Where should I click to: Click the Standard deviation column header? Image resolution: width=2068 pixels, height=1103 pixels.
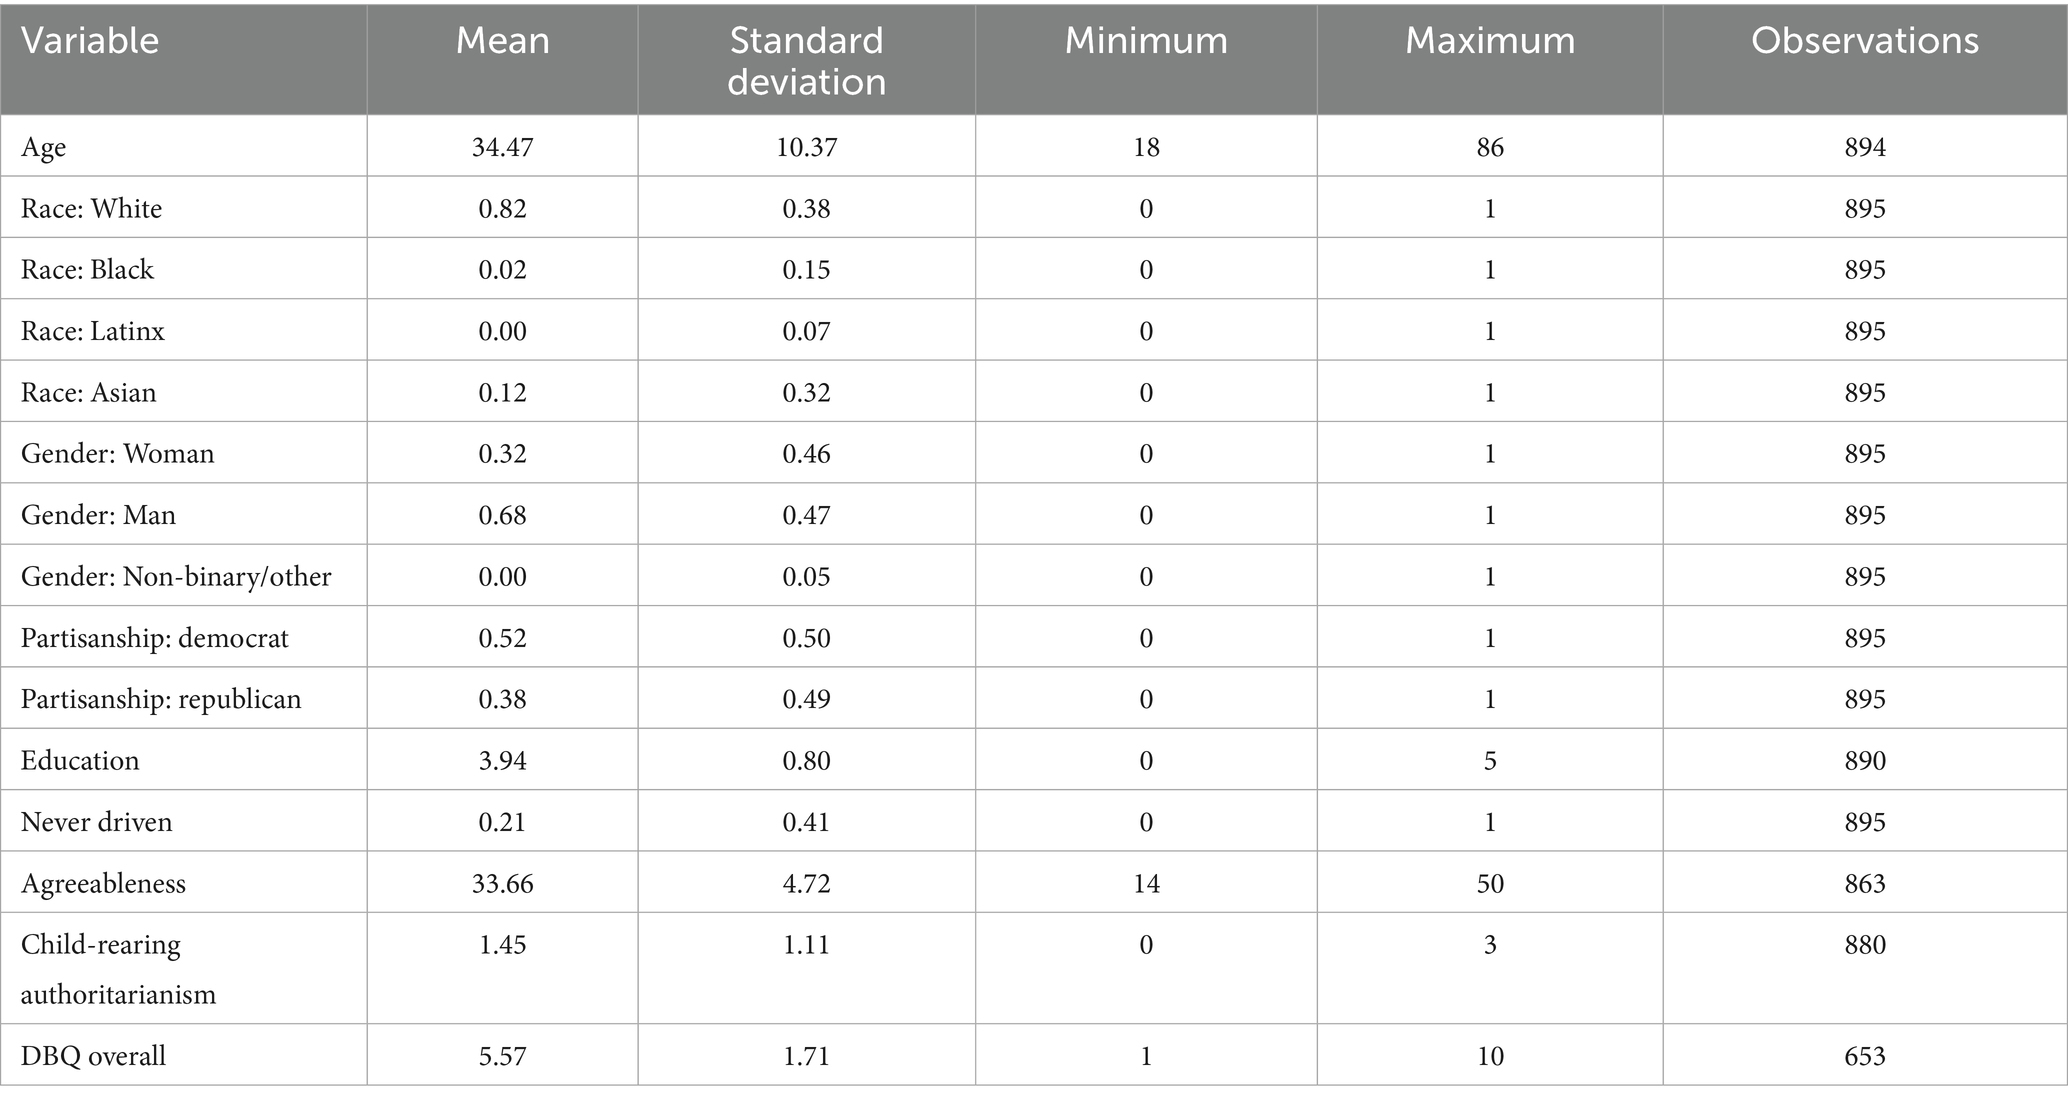(806, 60)
